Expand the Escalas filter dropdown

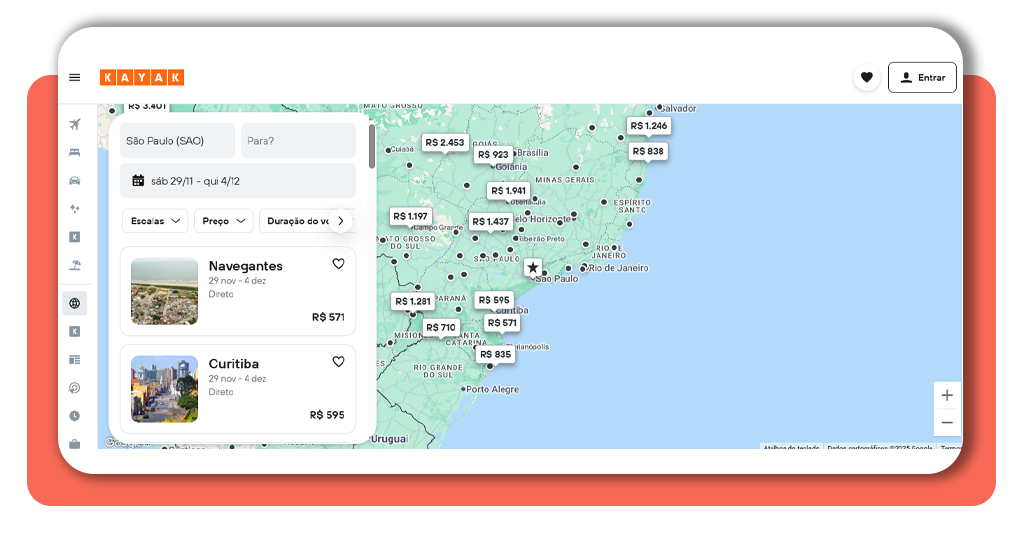tap(155, 221)
